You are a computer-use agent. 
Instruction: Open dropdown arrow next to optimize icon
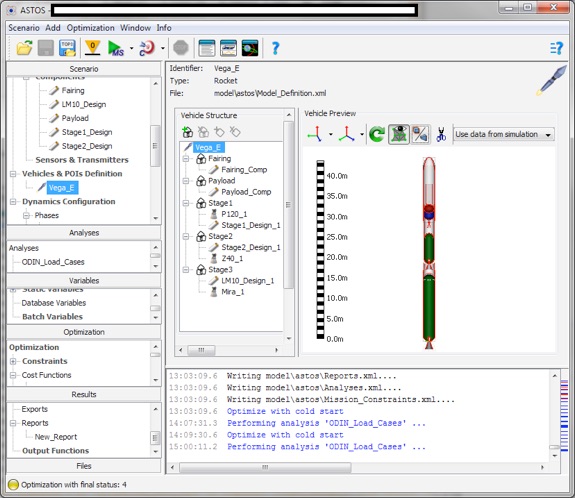click(162, 48)
